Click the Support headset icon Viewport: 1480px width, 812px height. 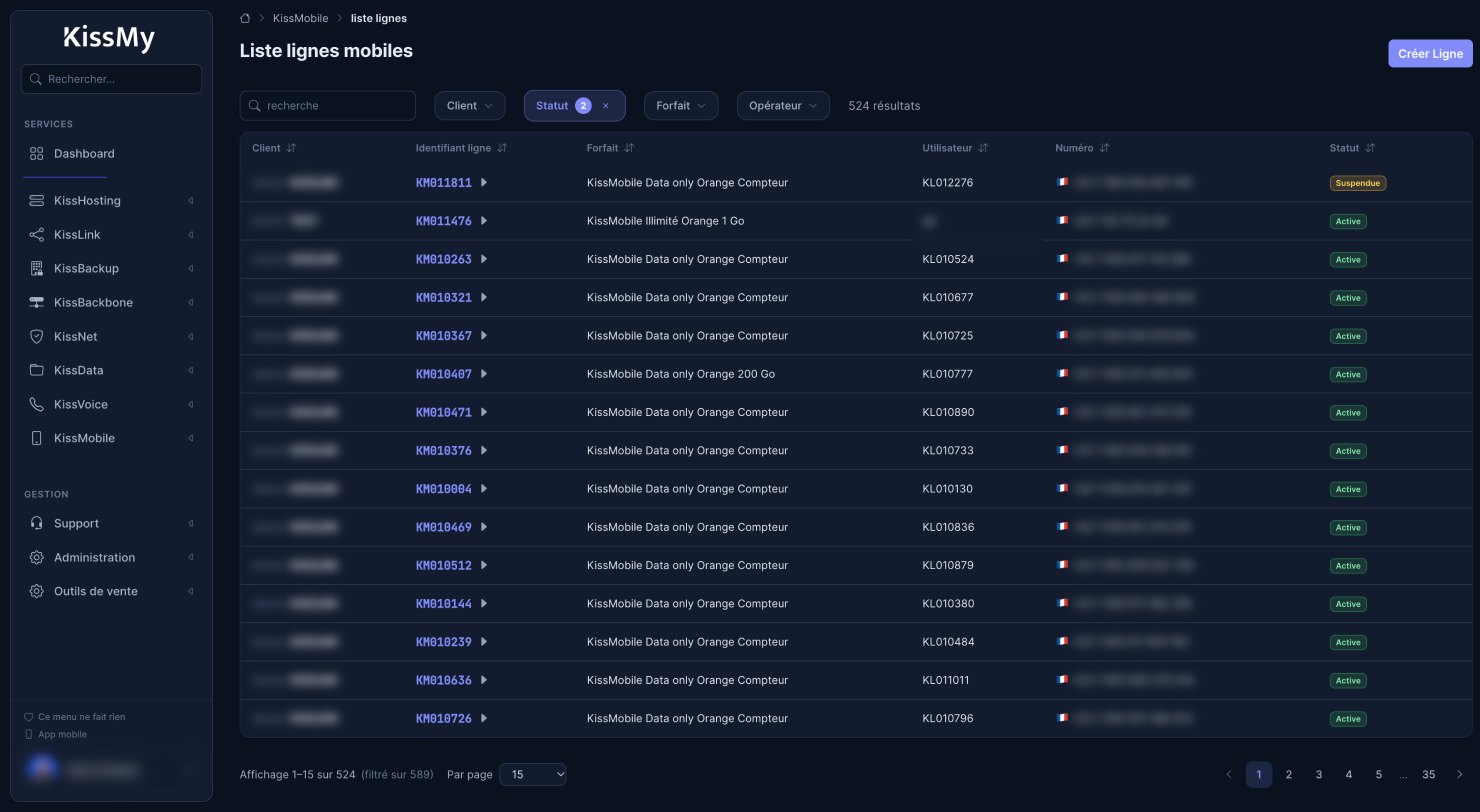tap(37, 524)
